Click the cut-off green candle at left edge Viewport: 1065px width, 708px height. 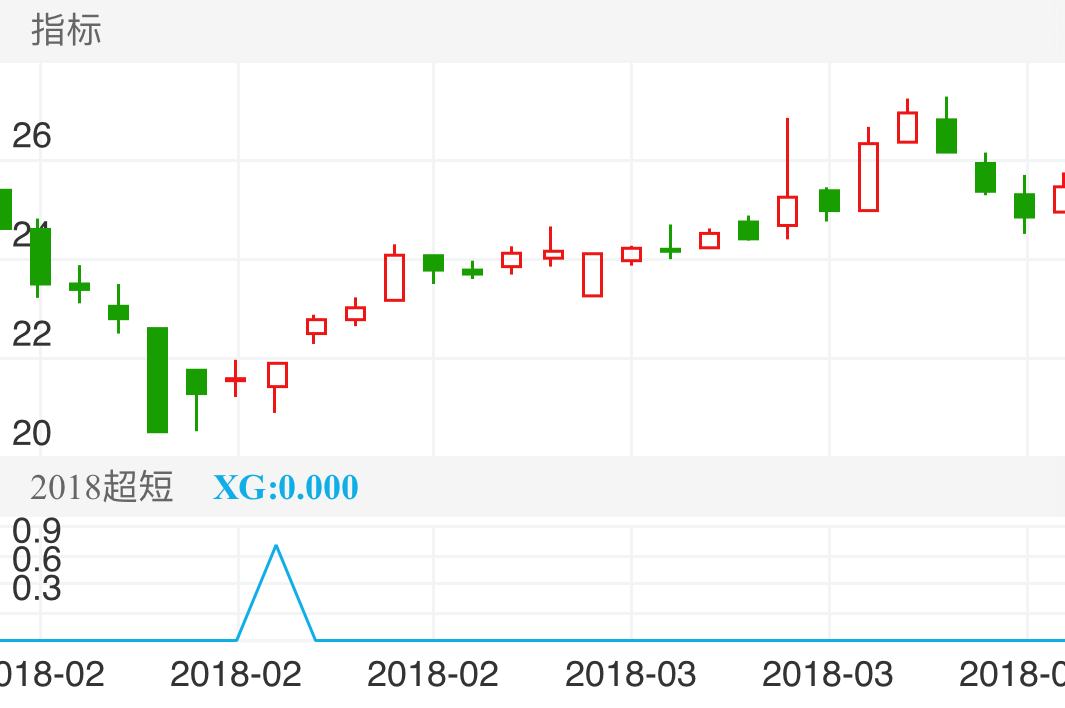5,208
